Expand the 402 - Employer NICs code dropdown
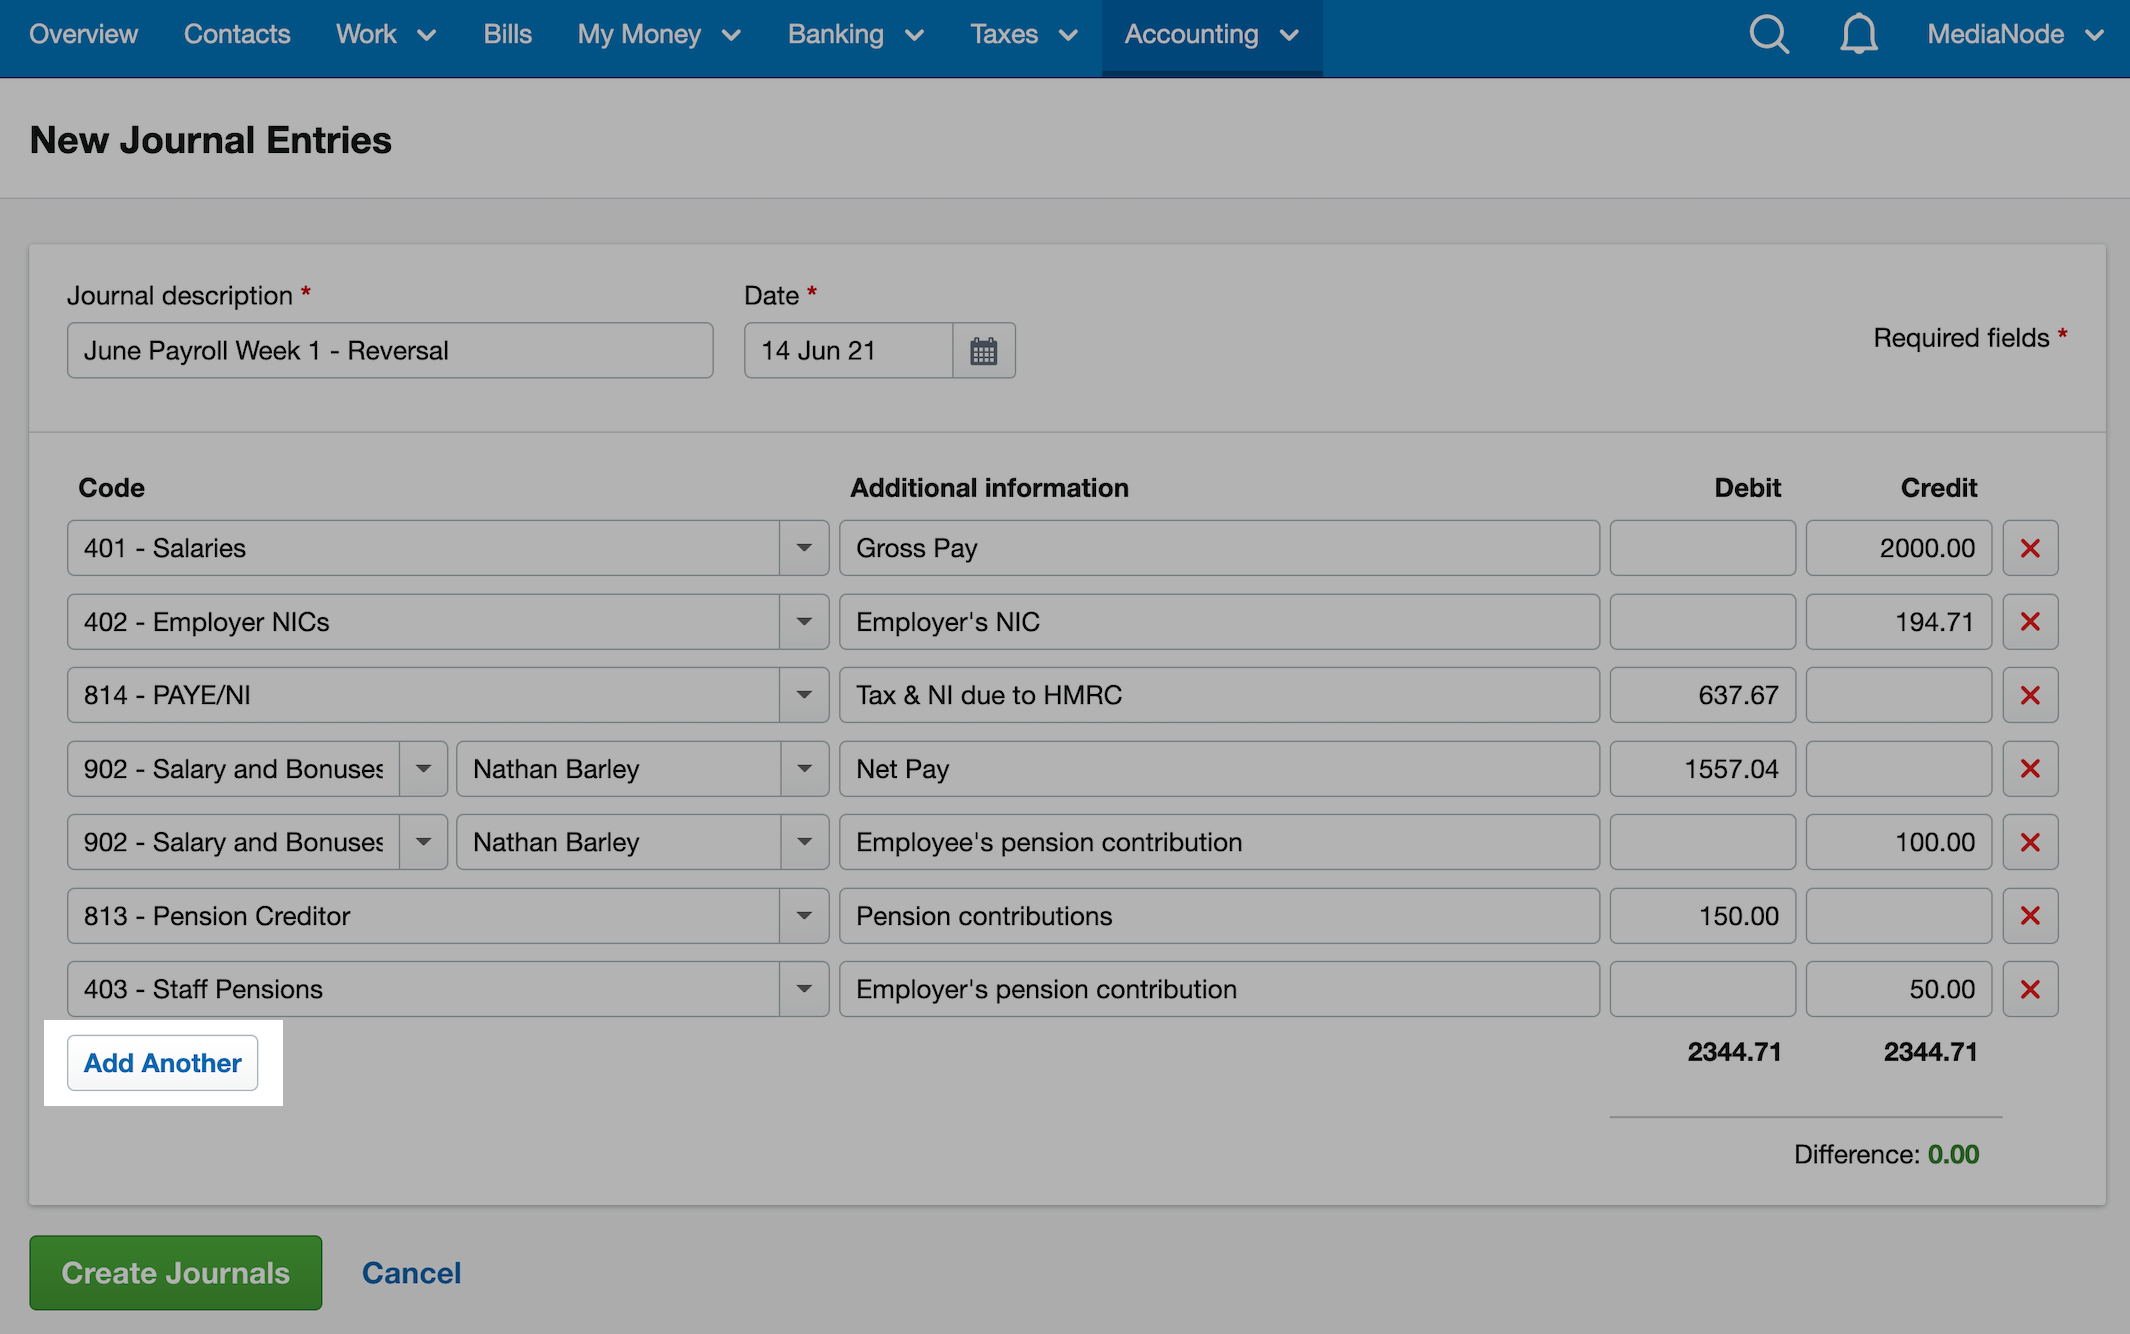The image size is (2130, 1334). [804, 622]
